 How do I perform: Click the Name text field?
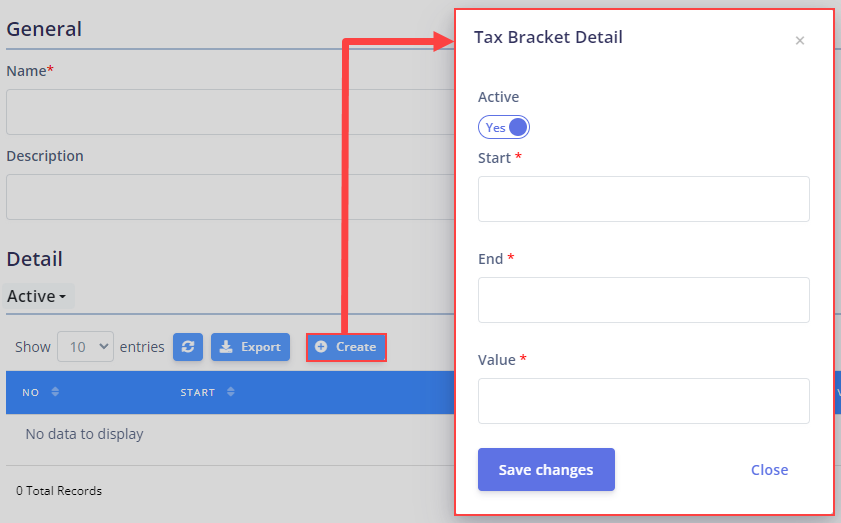click(230, 112)
